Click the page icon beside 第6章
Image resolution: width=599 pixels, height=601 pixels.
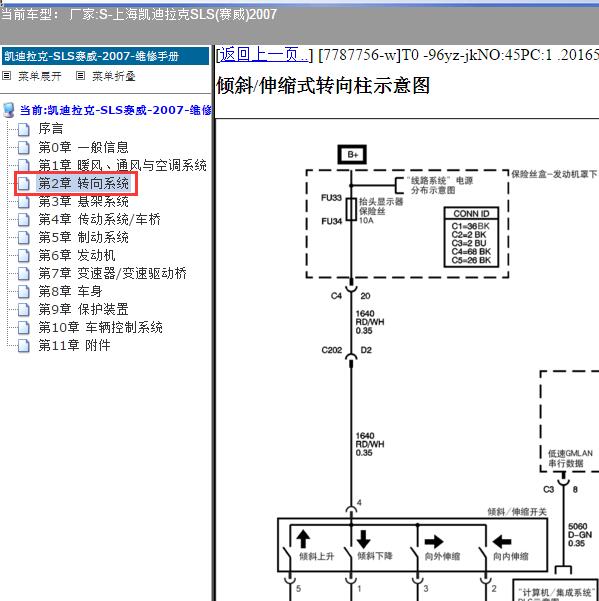24,255
